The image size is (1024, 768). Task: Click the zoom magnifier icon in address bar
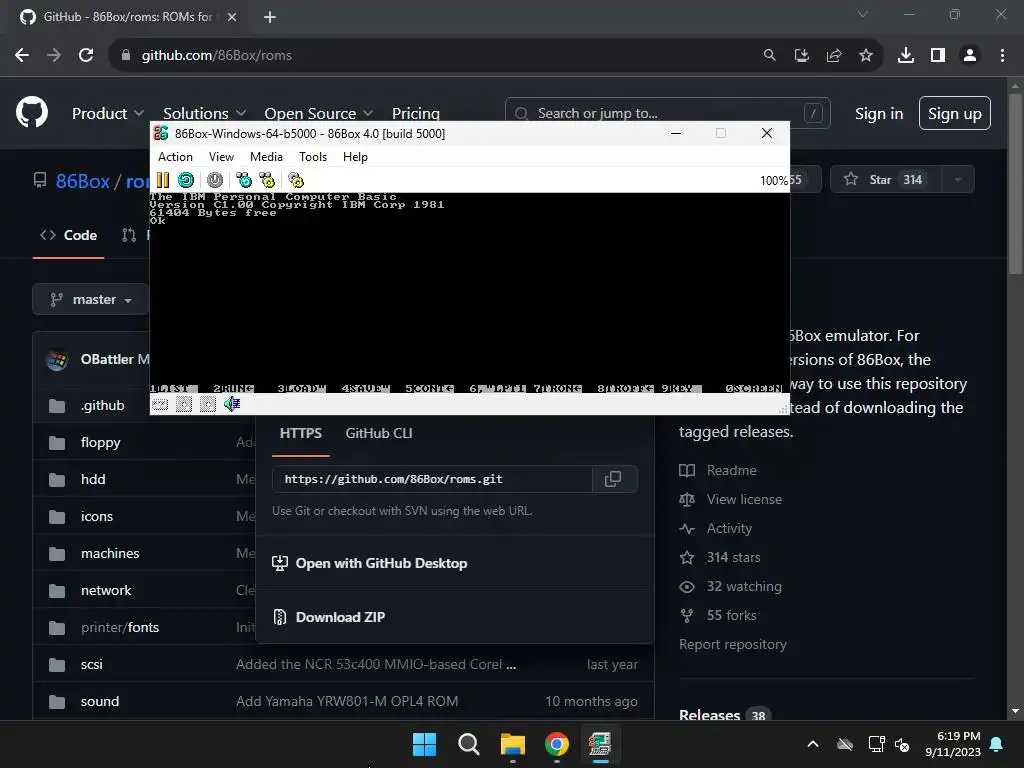click(x=770, y=55)
